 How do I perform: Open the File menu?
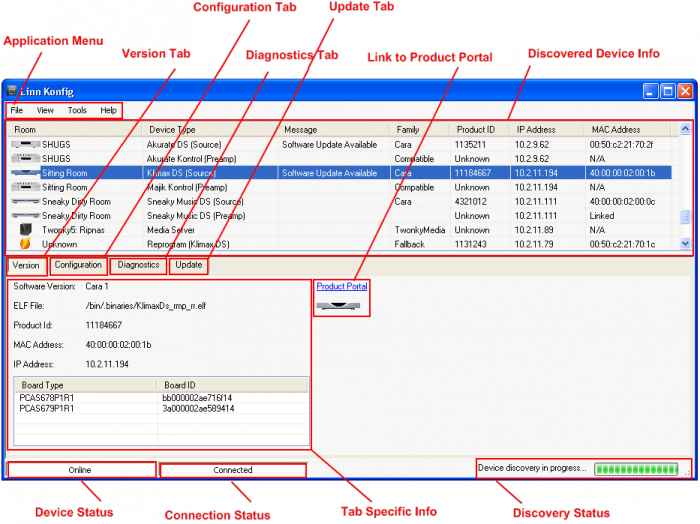(17, 110)
